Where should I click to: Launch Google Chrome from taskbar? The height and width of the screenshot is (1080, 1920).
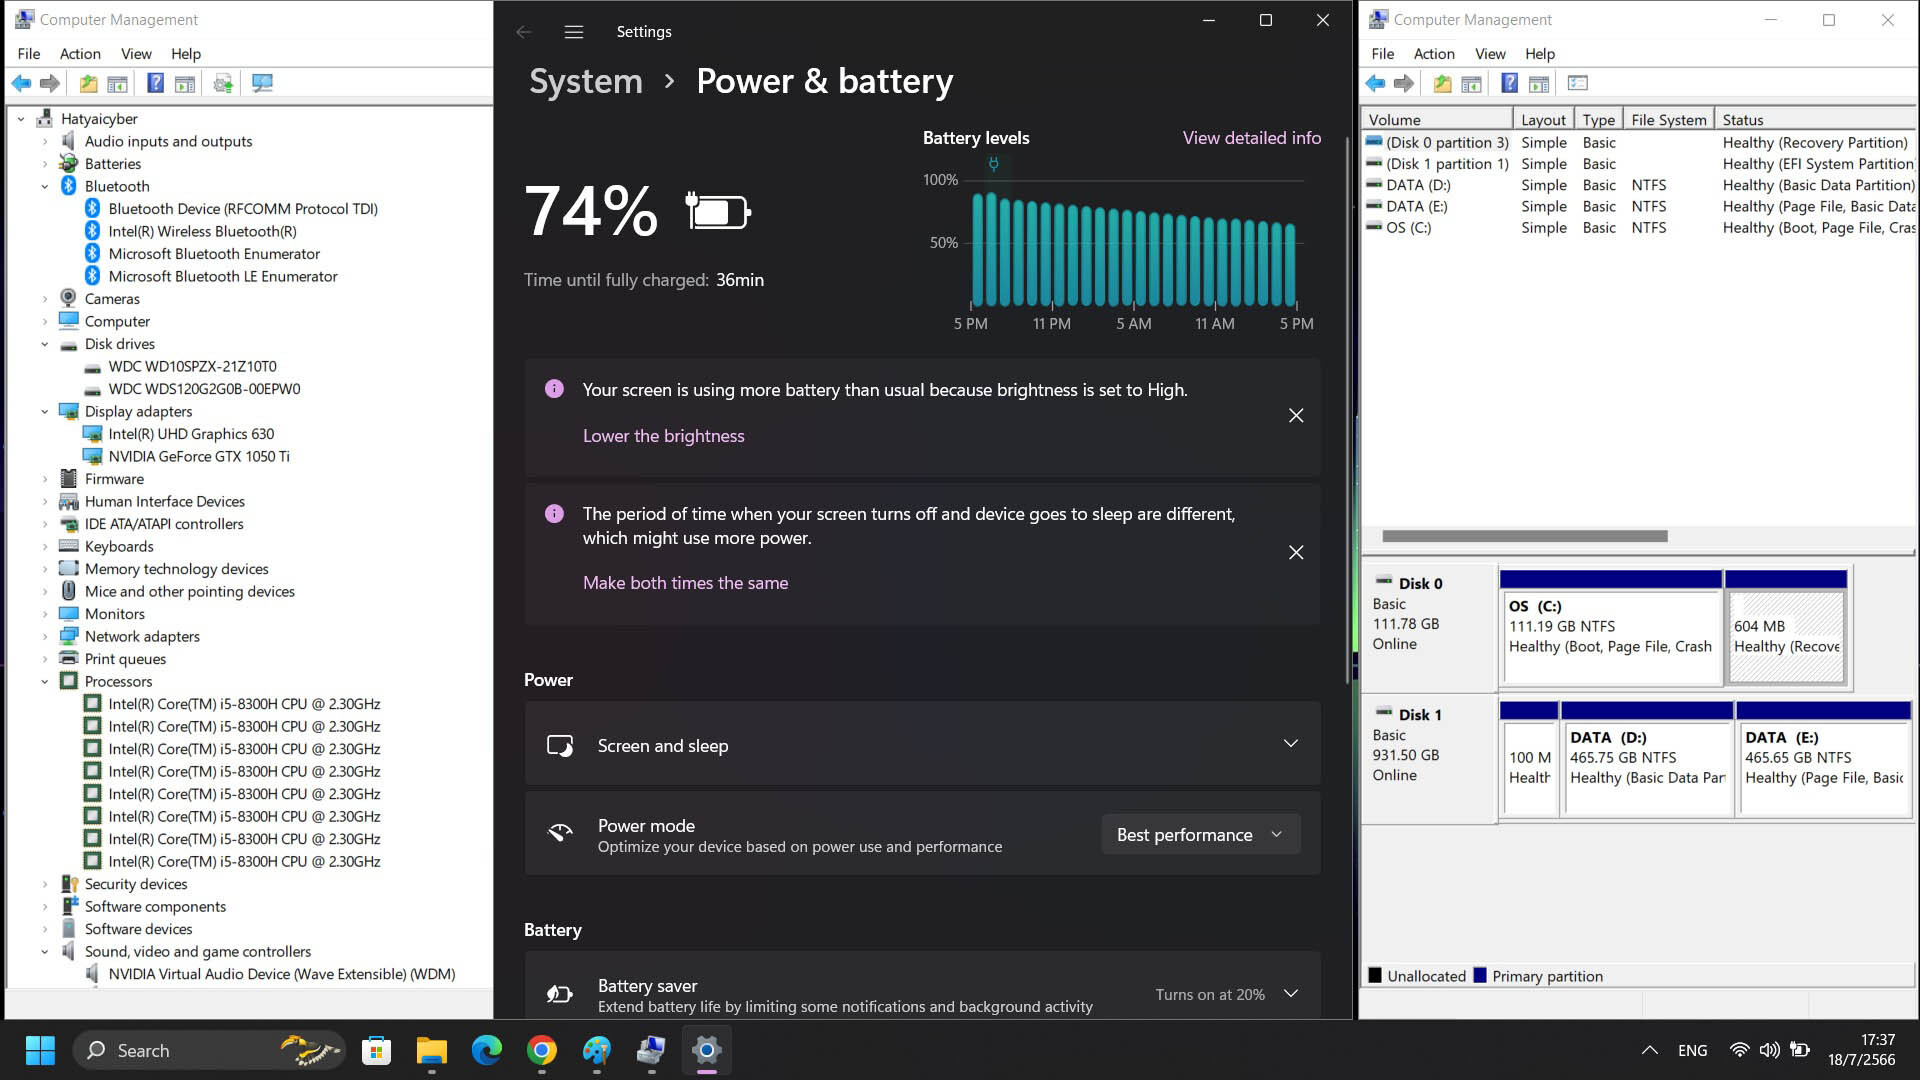pos(542,1050)
